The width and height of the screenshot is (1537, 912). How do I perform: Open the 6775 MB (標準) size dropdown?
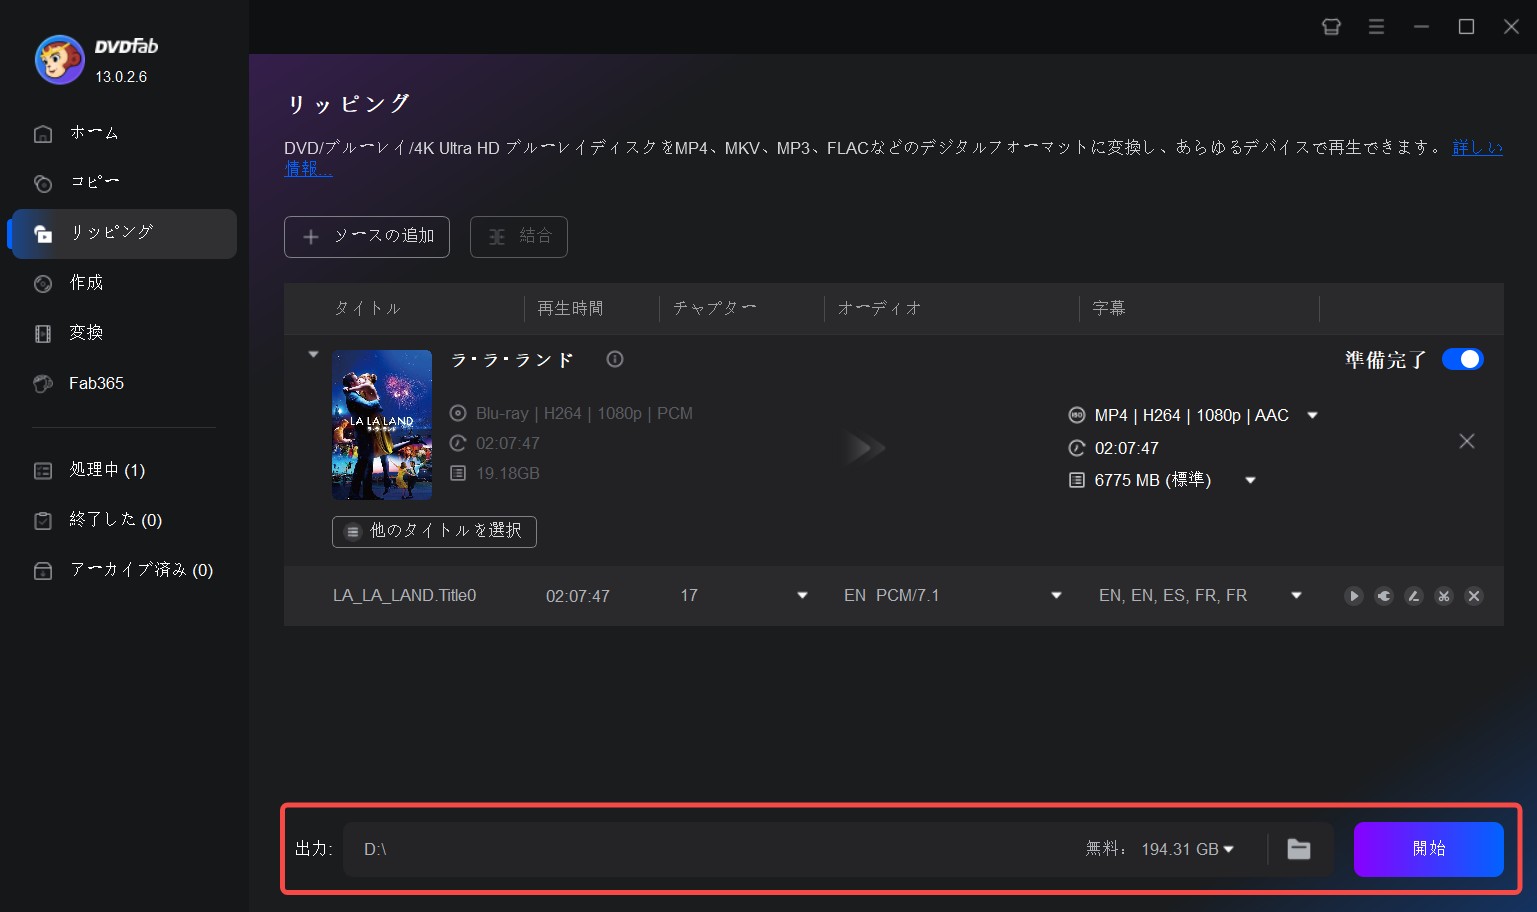(x=1250, y=481)
